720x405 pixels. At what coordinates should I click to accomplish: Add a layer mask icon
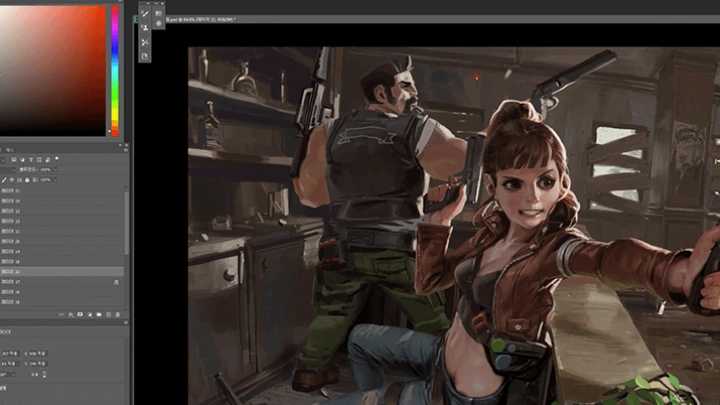pos(80,314)
